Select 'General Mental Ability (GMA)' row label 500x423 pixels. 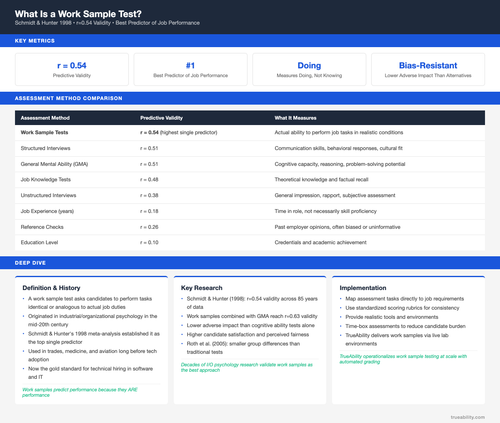tap(54, 164)
